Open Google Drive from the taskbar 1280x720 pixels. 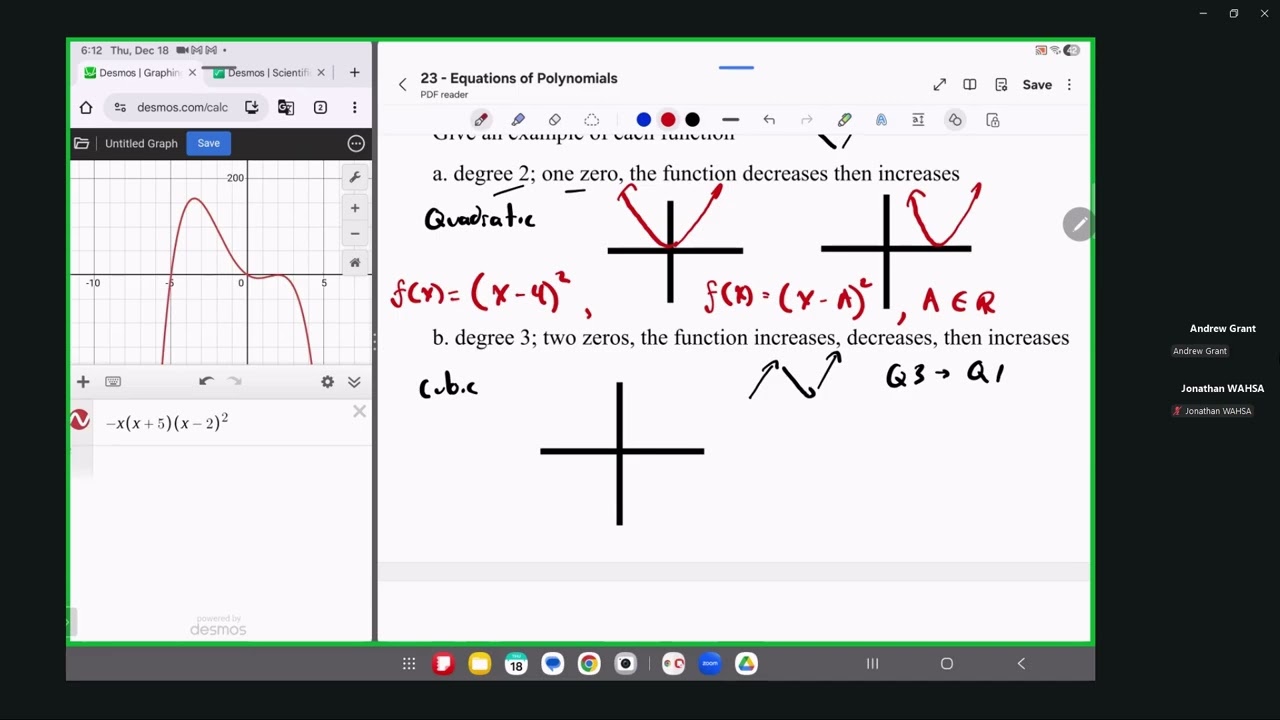[746, 664]
